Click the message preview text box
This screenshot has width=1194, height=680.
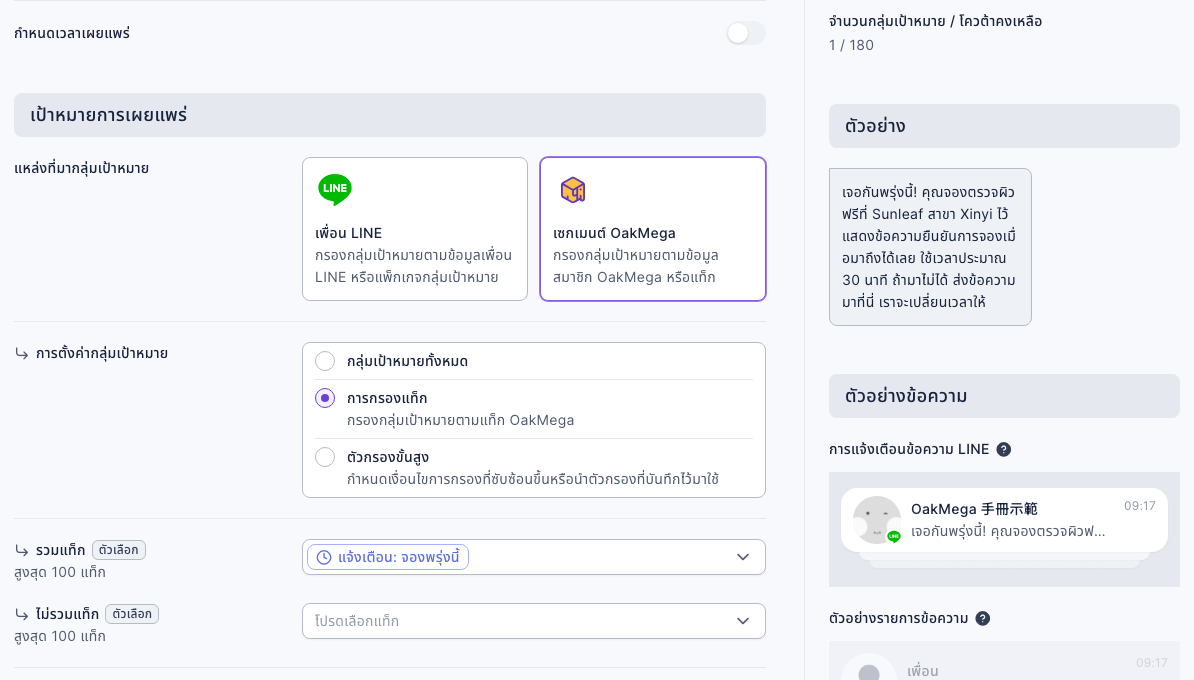tap(930, 247)
